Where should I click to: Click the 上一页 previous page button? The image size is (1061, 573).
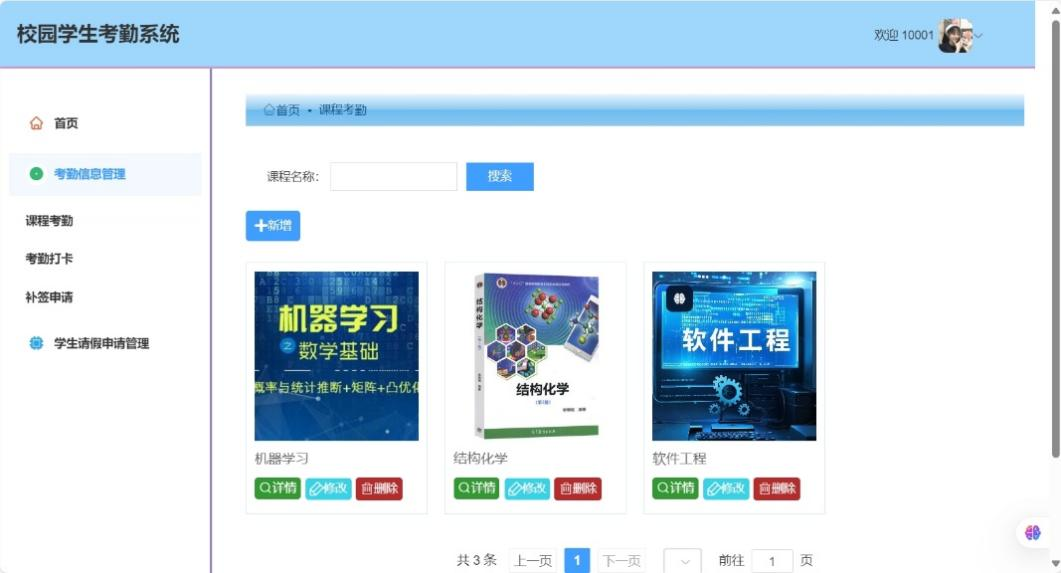pyautogui.click(x=533, y=561)
